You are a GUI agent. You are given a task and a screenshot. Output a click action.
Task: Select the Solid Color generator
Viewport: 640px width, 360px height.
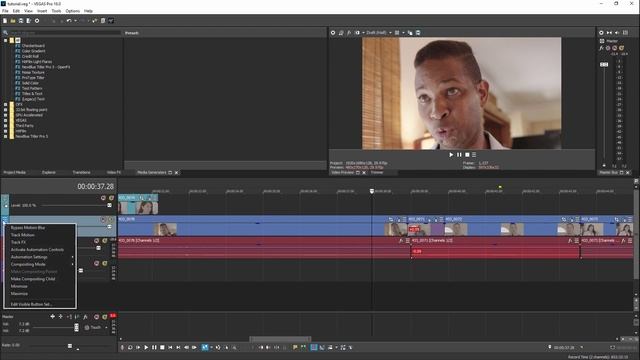click(x=30, y=83)
